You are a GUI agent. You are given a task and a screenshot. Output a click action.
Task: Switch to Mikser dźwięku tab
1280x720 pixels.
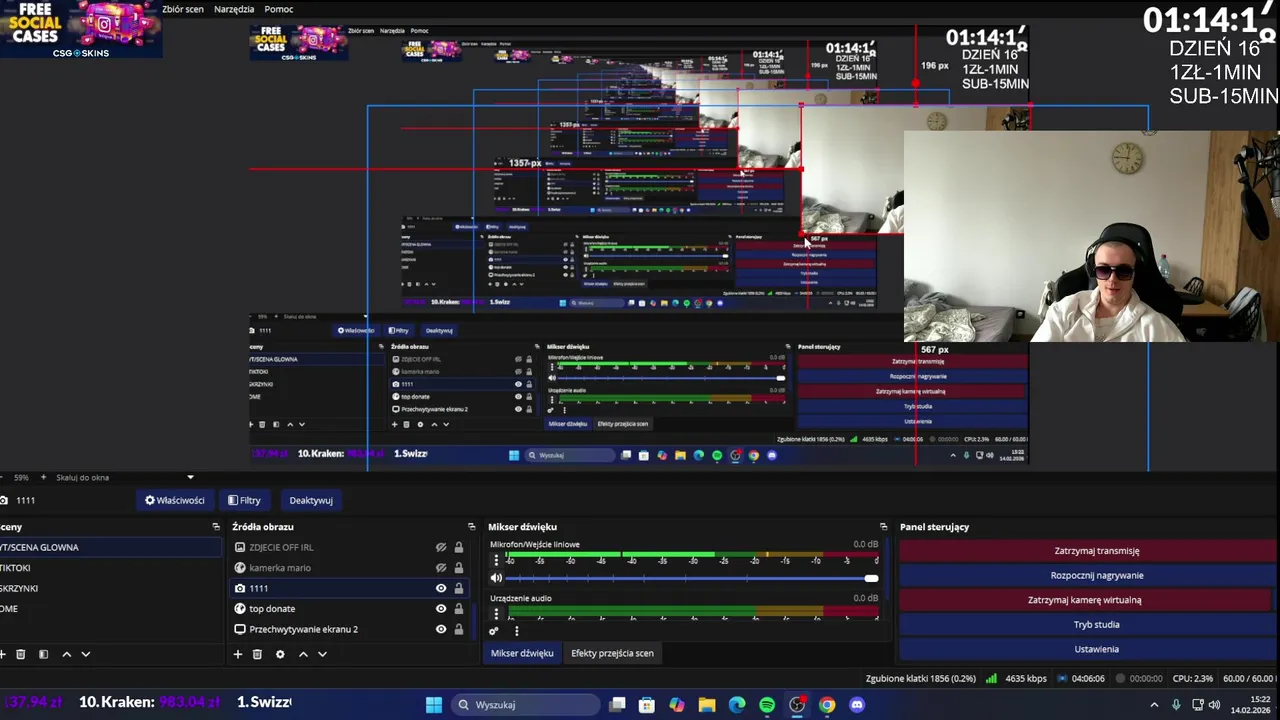[x=522, y=653]
